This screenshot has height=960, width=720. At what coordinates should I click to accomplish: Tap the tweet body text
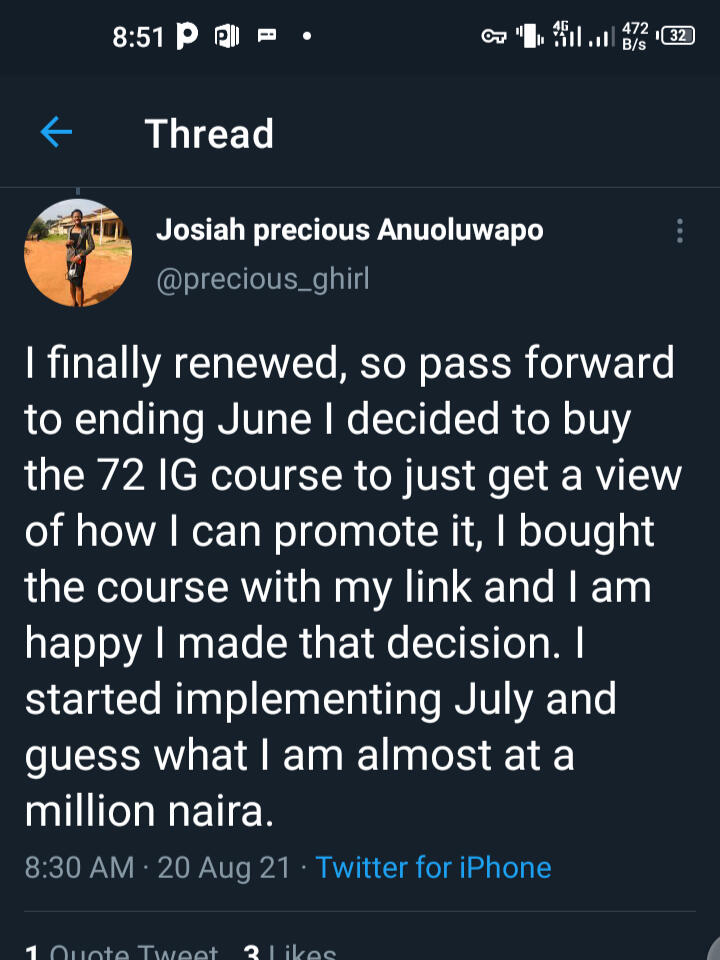click(x=350, y=586)
